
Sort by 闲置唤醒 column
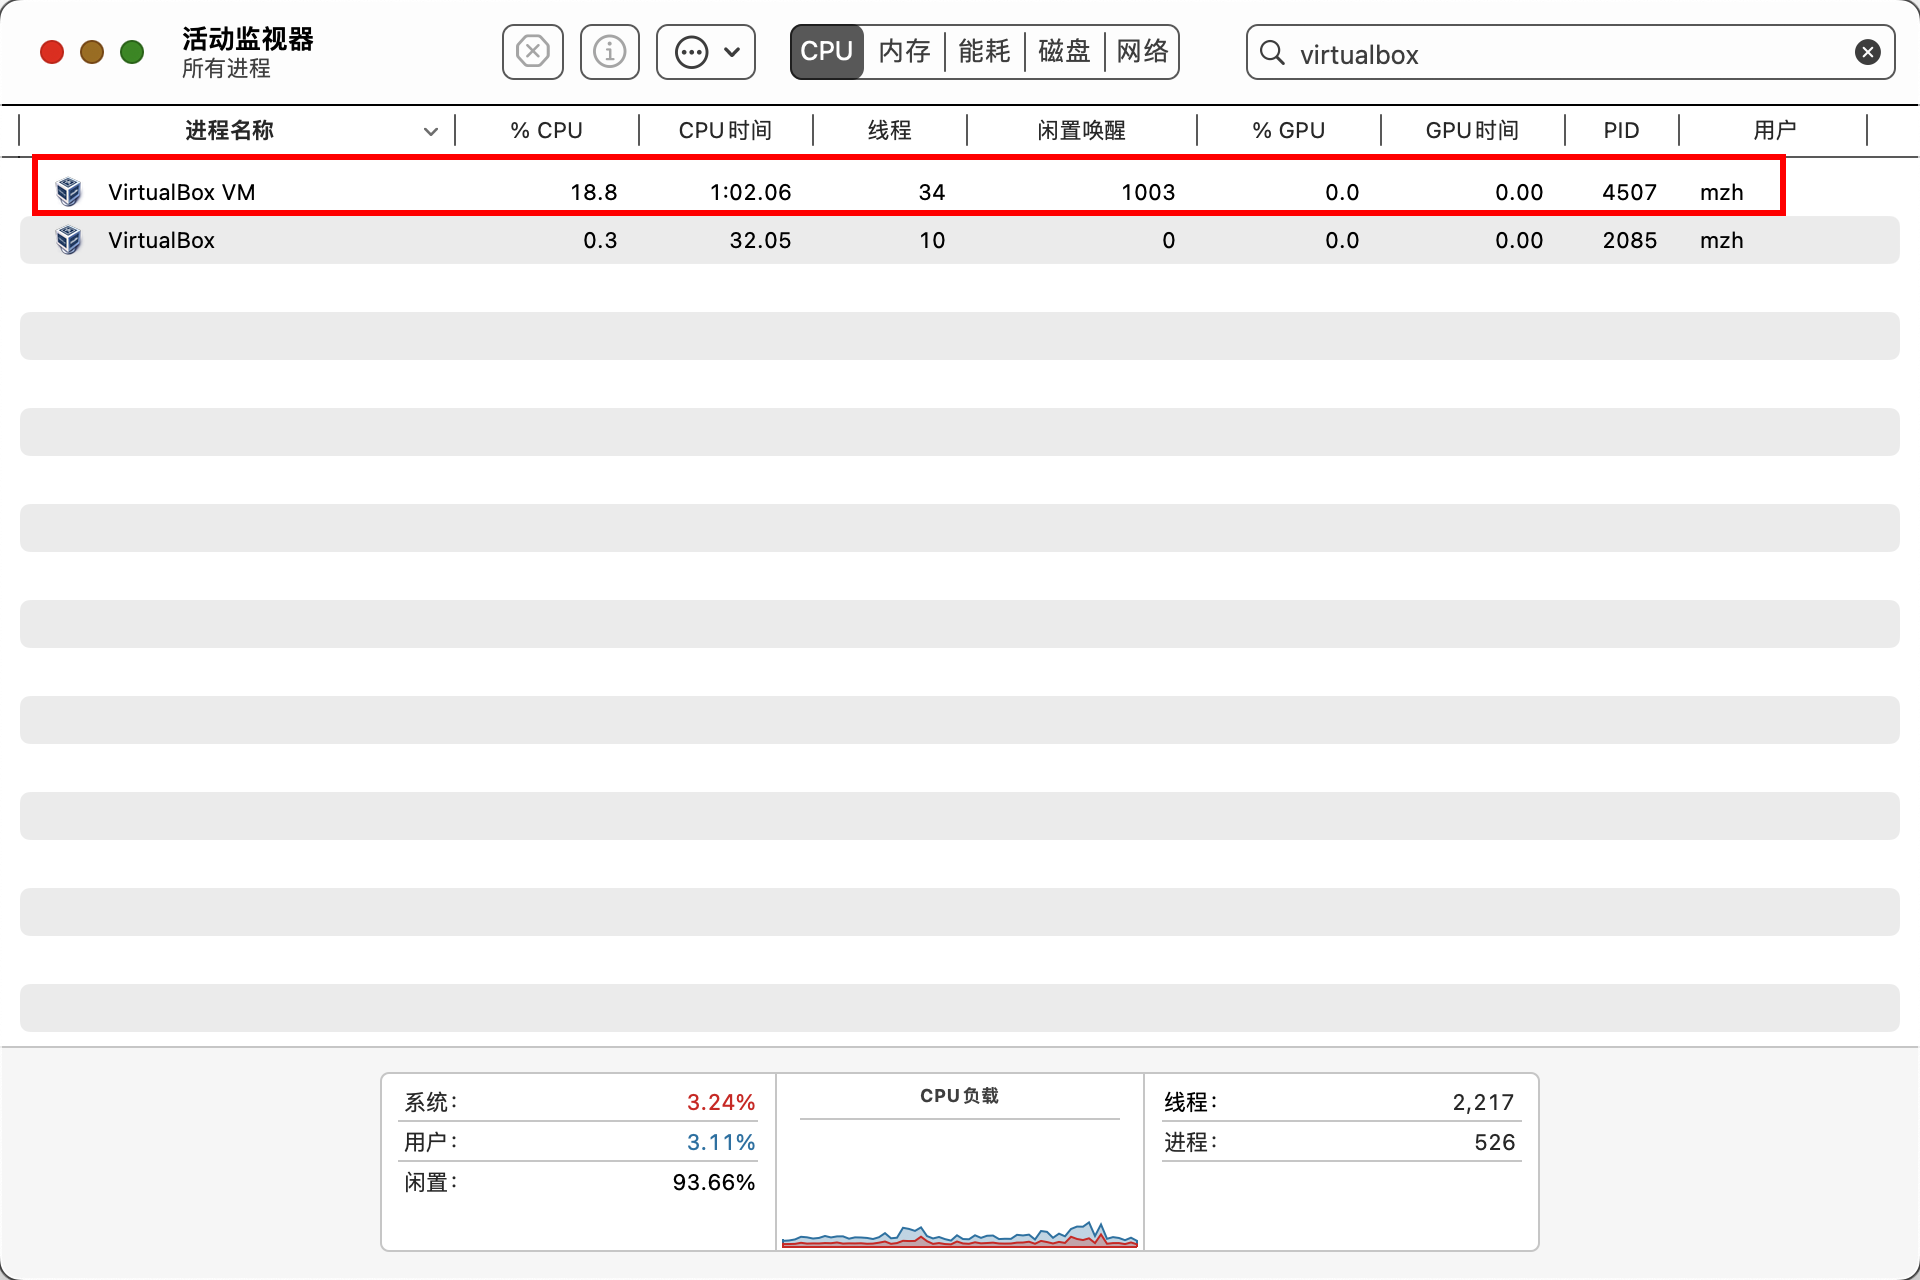1081,130
